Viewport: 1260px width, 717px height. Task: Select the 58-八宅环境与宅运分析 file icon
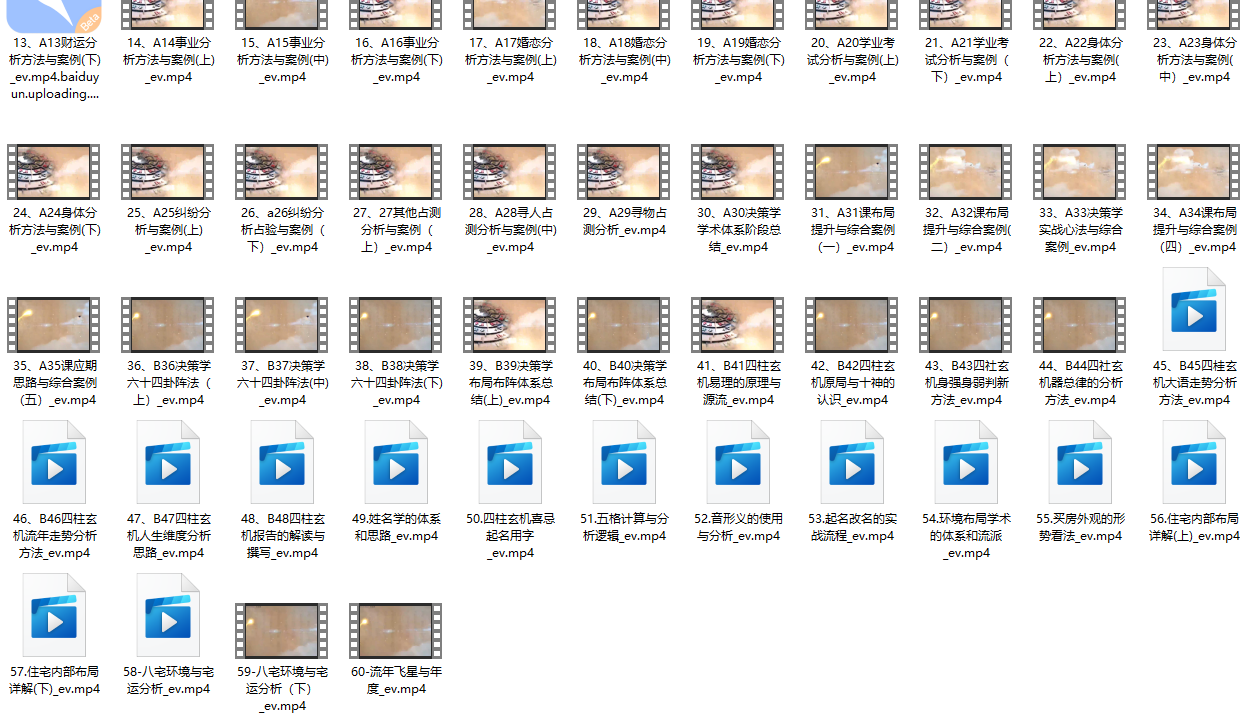(167, 615)
